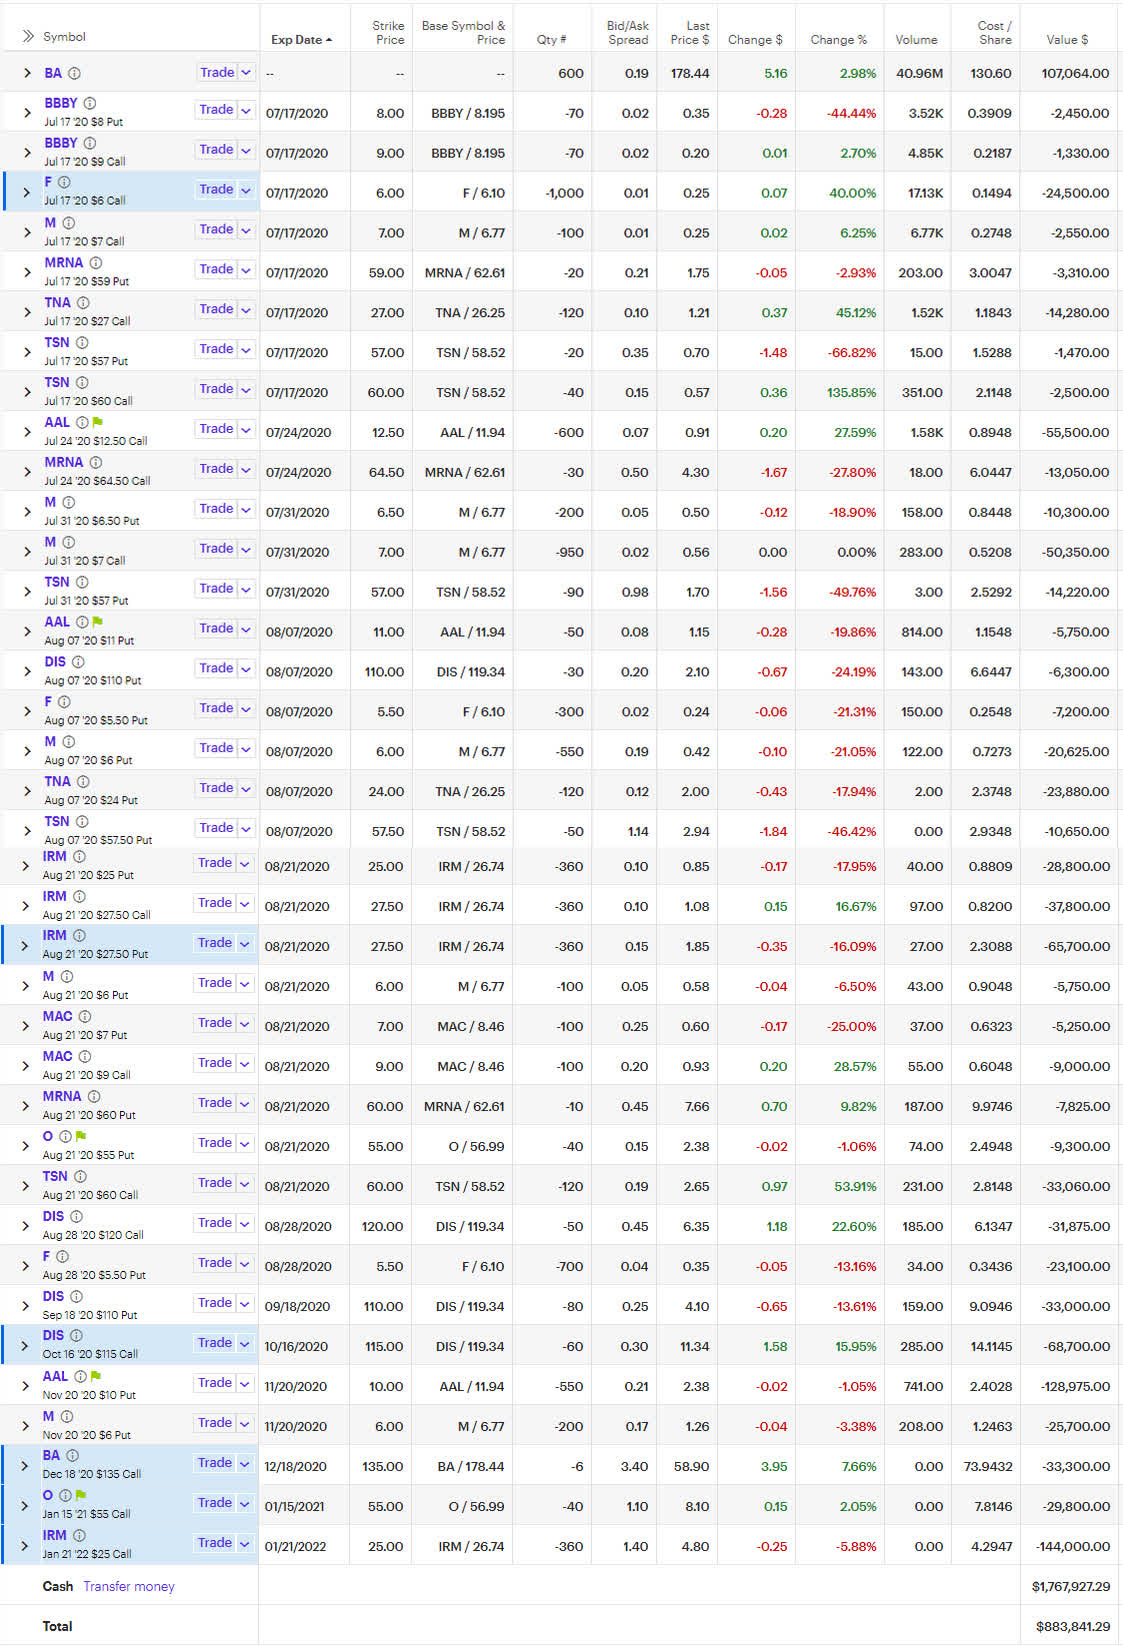Open Trade dropdown arrow for M Jul 31 $7 Call
The height and width of the screenshot is (1646, 1123).
point(245,548)
